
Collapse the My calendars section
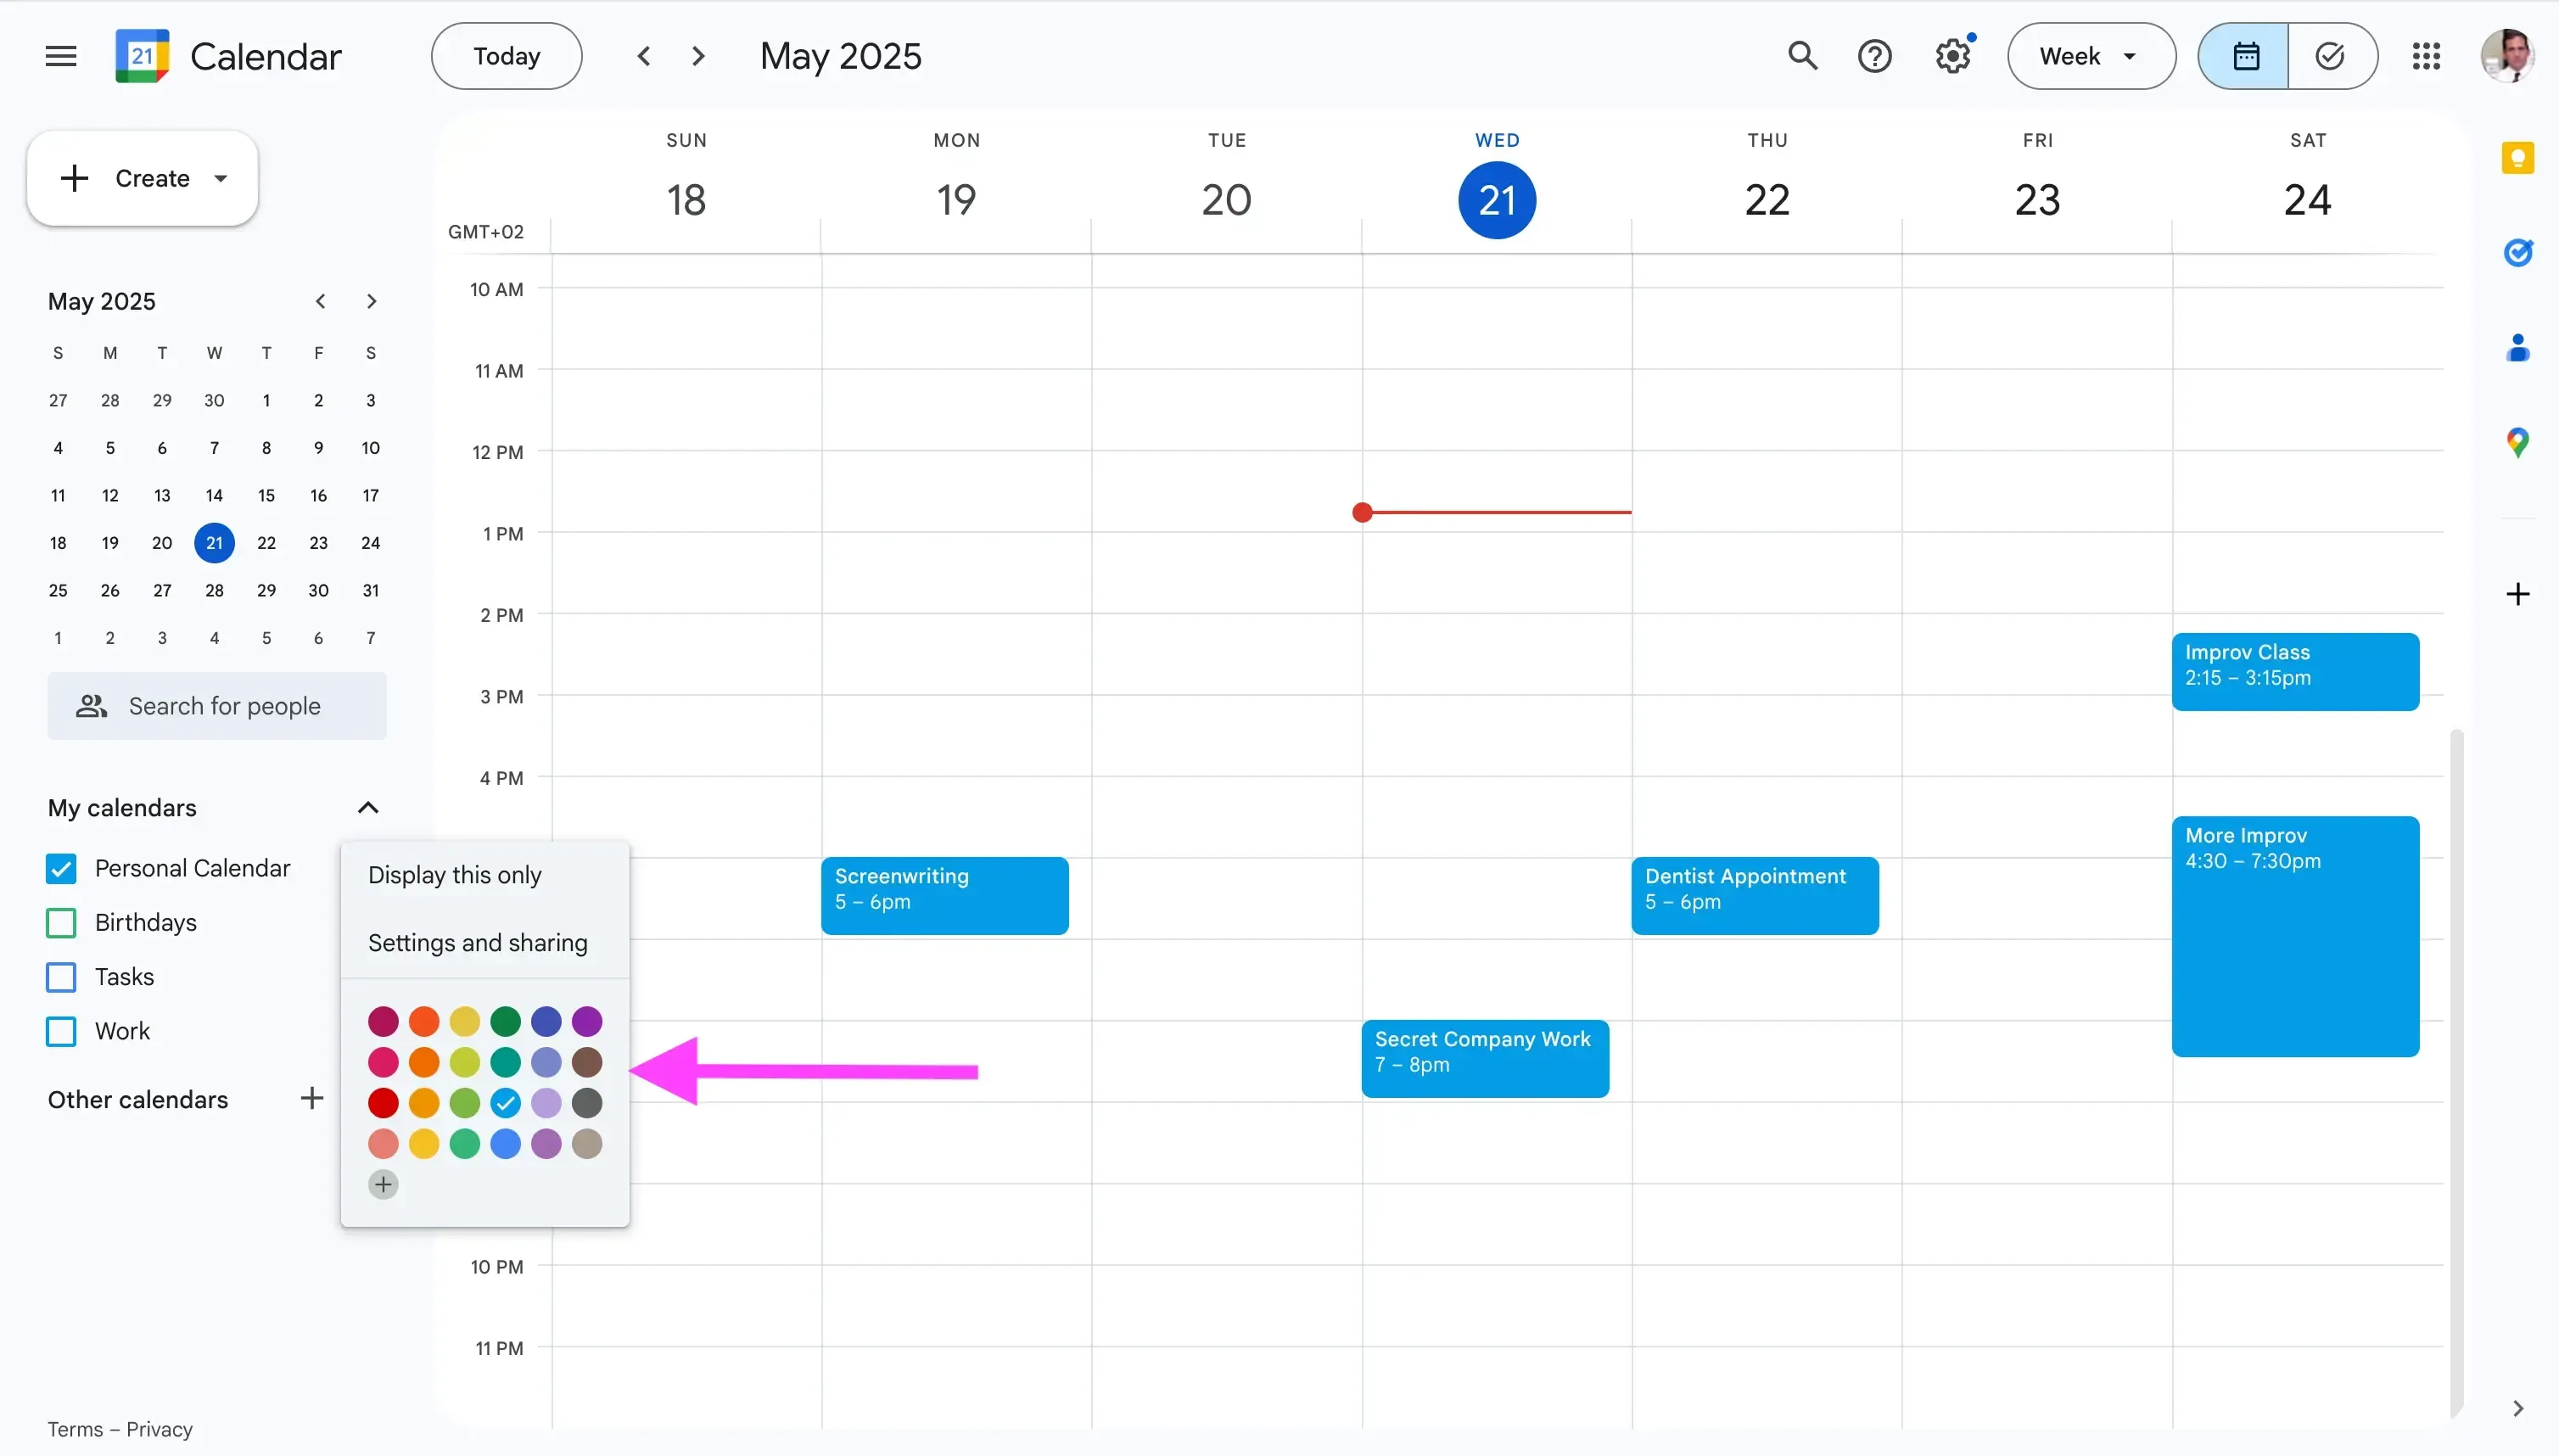(368, 807)
